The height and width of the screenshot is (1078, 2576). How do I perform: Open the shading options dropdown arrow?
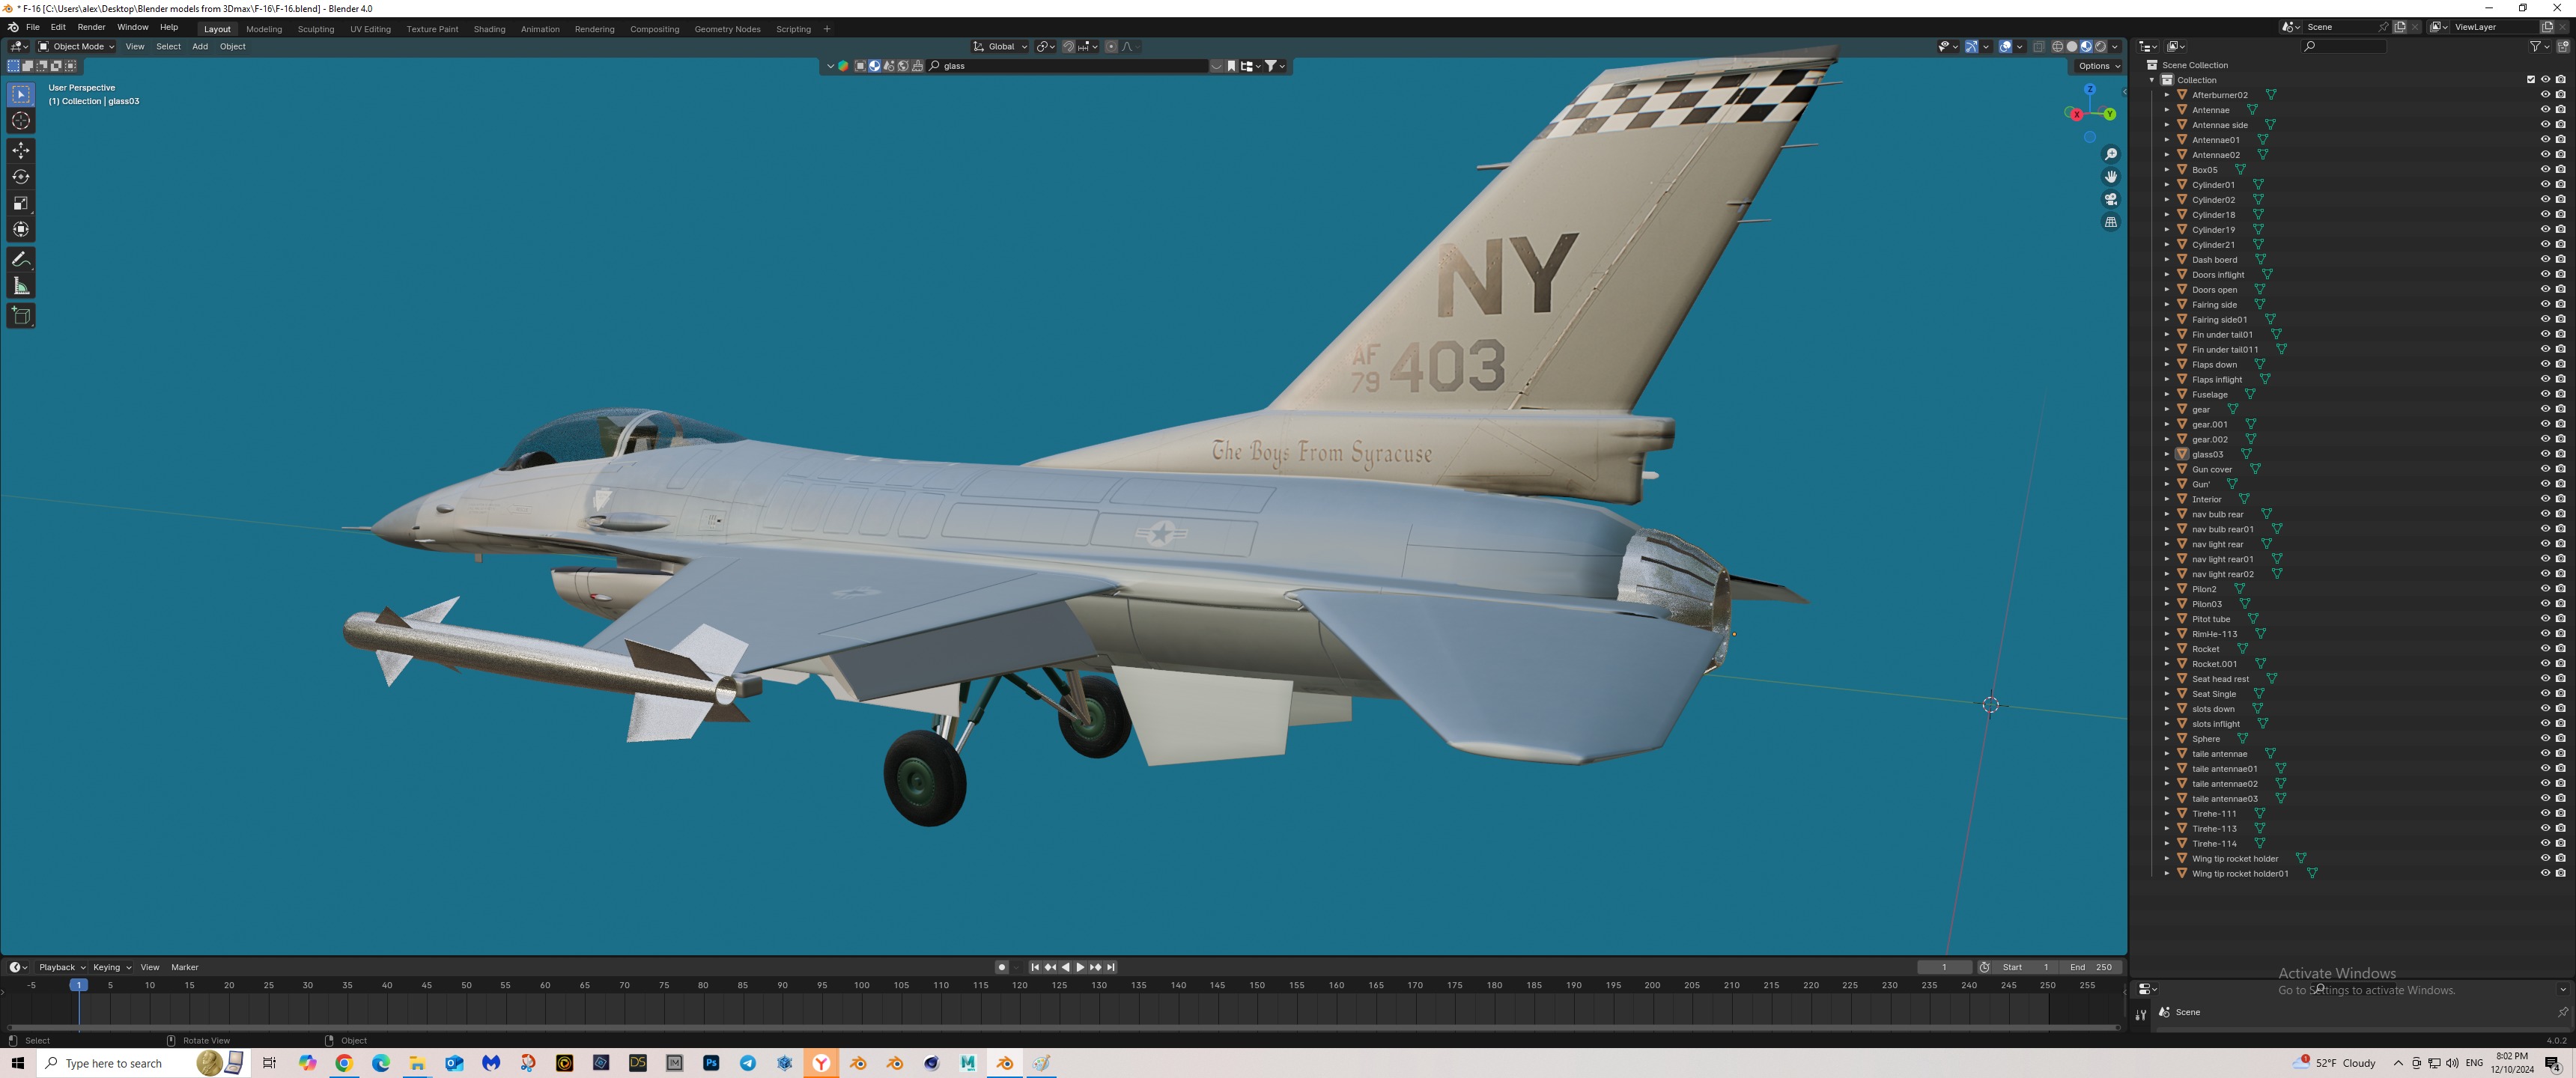(x=2115, y=46)
